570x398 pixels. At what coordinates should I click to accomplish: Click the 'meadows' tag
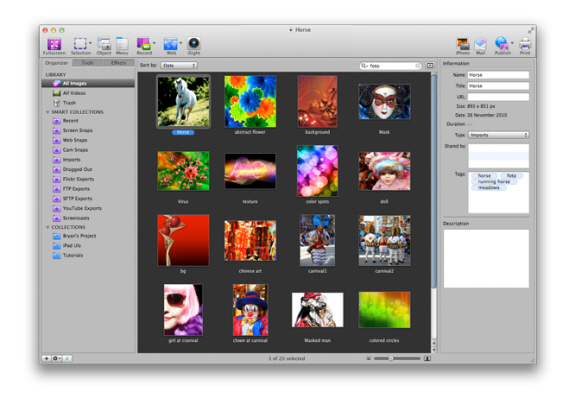click(489, 188)
